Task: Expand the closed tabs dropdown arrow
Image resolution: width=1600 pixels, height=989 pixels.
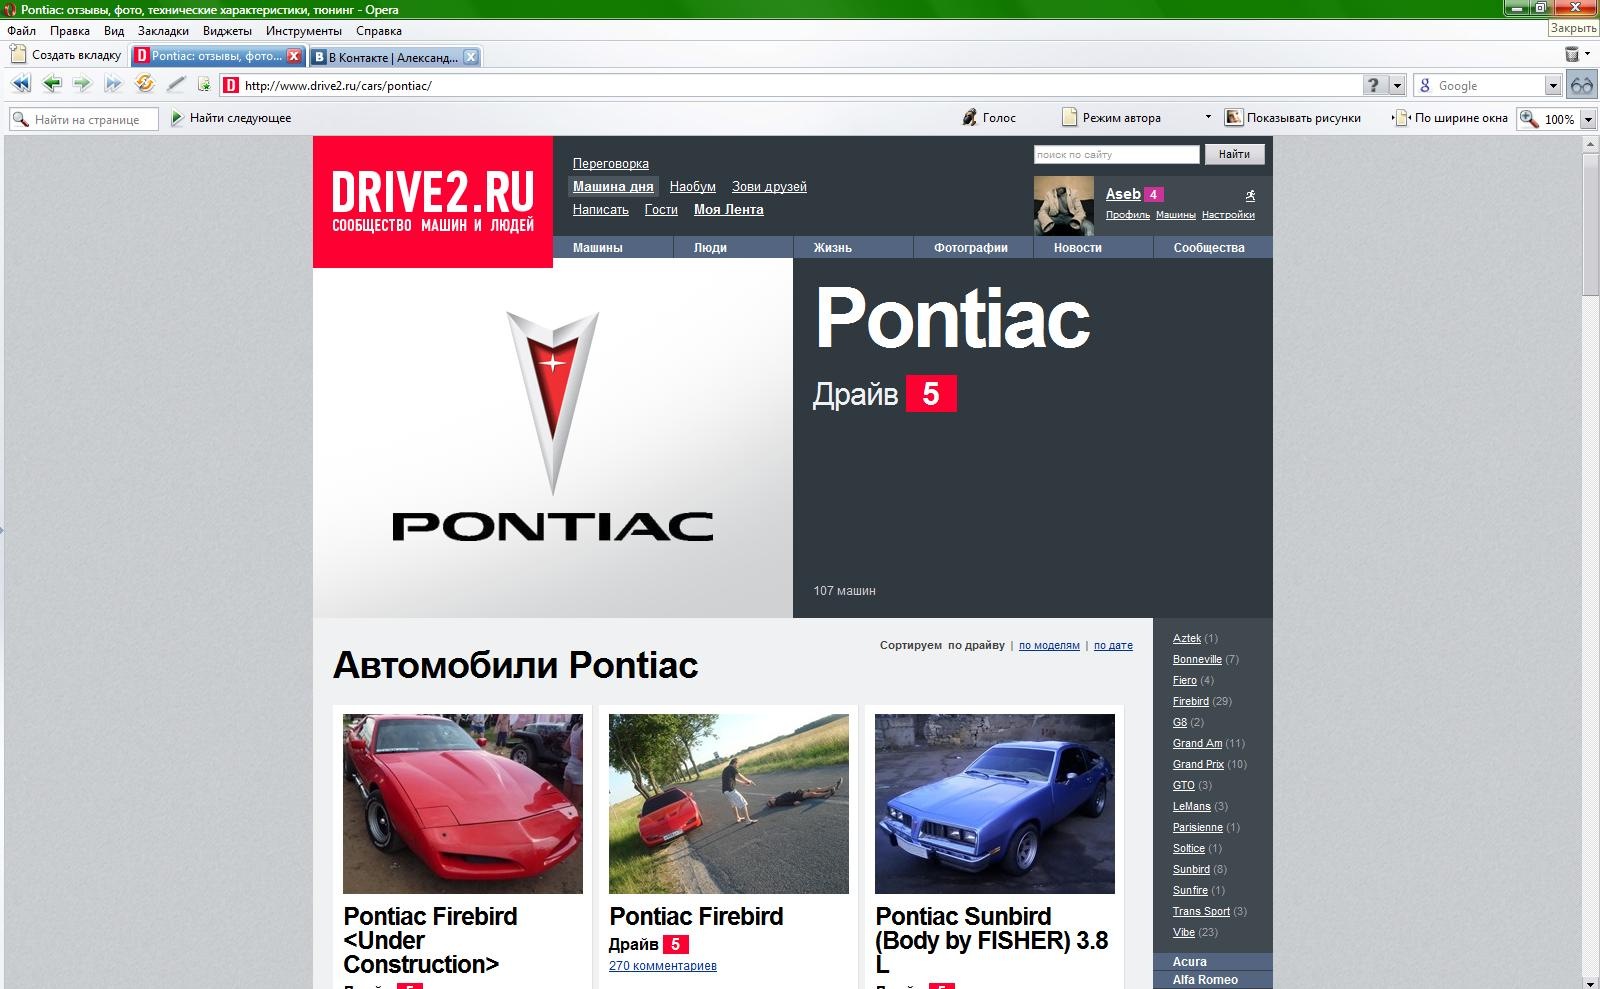Action: tap(1587, 54)
